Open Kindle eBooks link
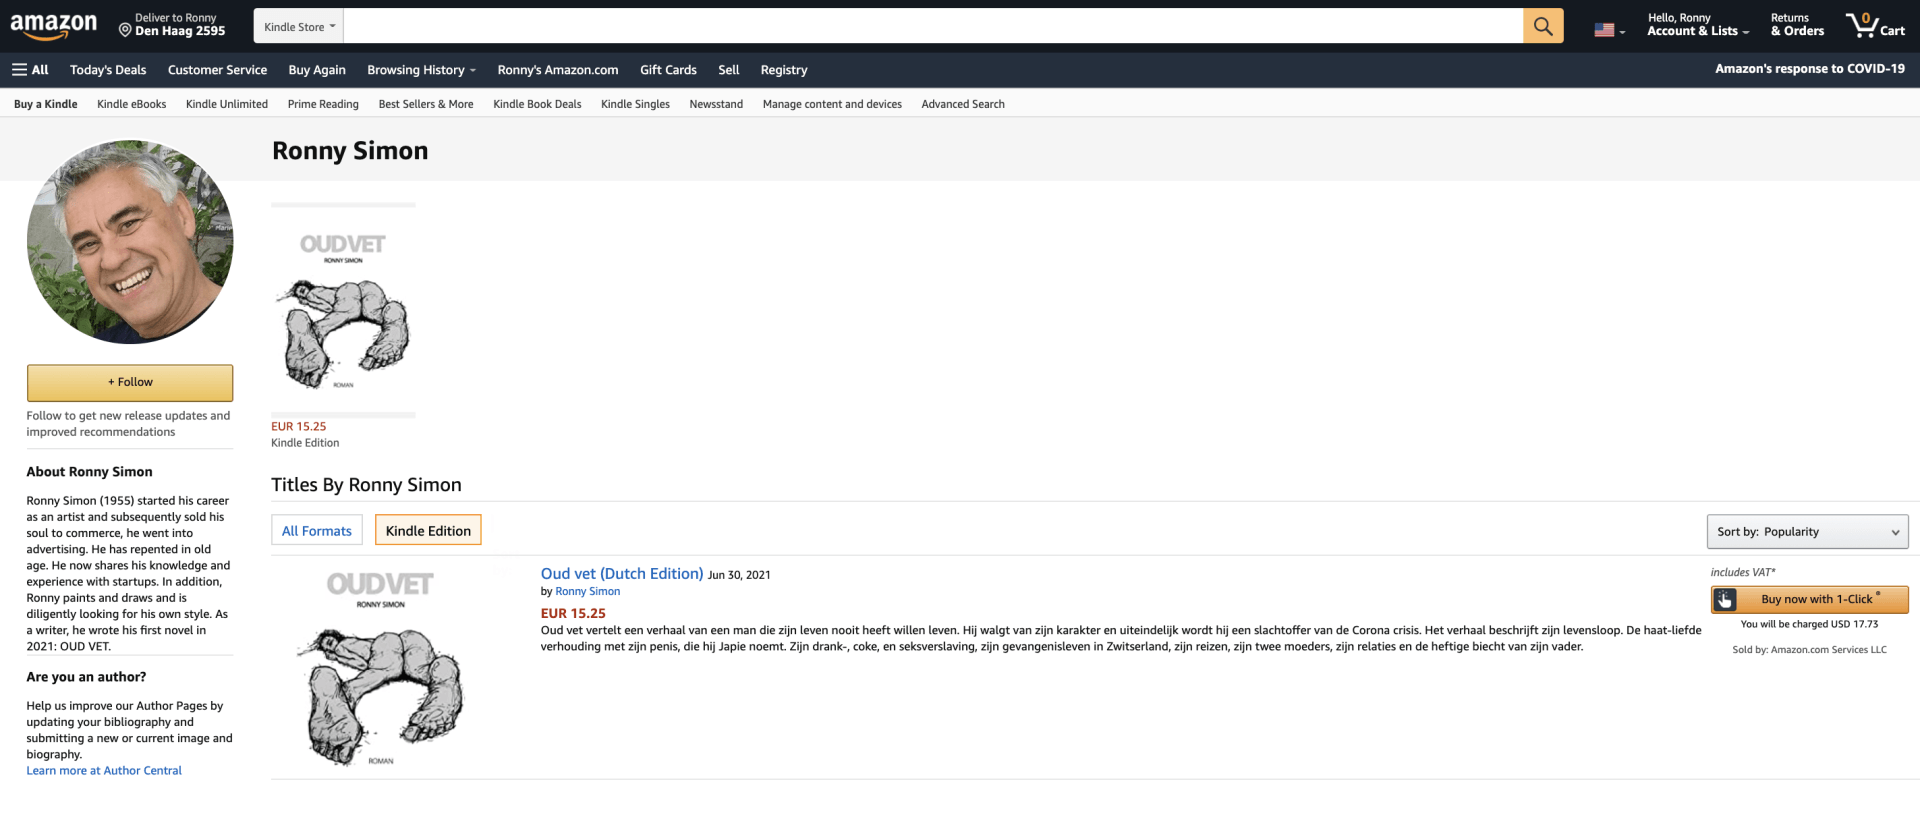Image resolution: width=1920 pixels, height=815 pixels. [x=132, y=104]
